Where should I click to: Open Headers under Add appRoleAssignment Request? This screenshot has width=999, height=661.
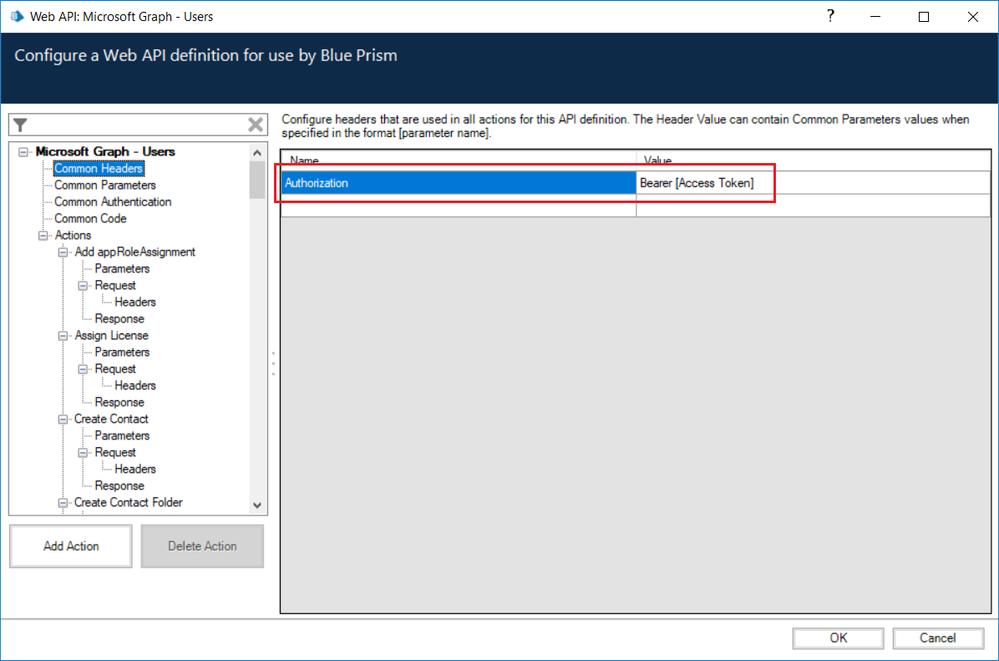coord(135,302)
